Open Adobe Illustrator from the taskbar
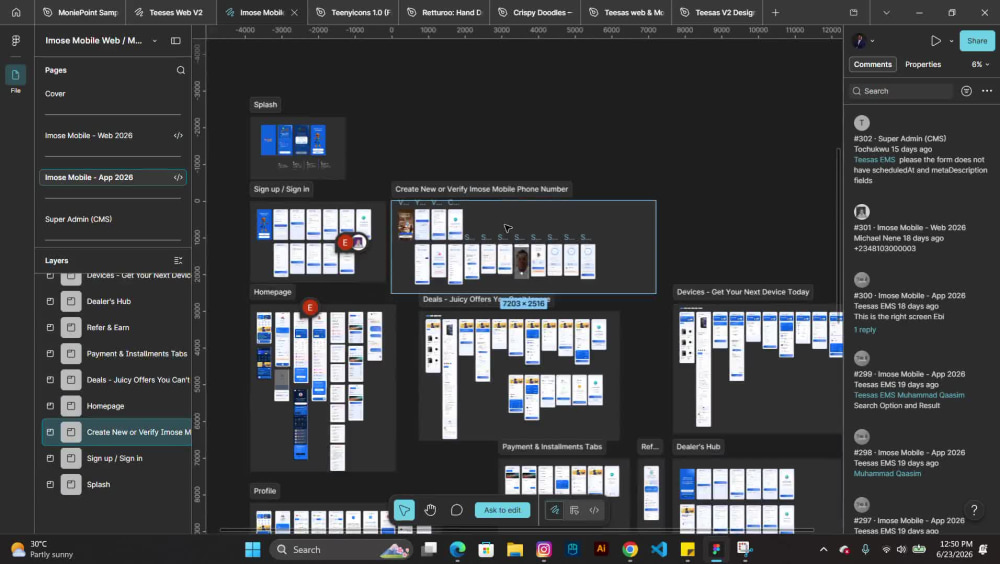This screenshot has width=1000, height=564. pos(601,549)
